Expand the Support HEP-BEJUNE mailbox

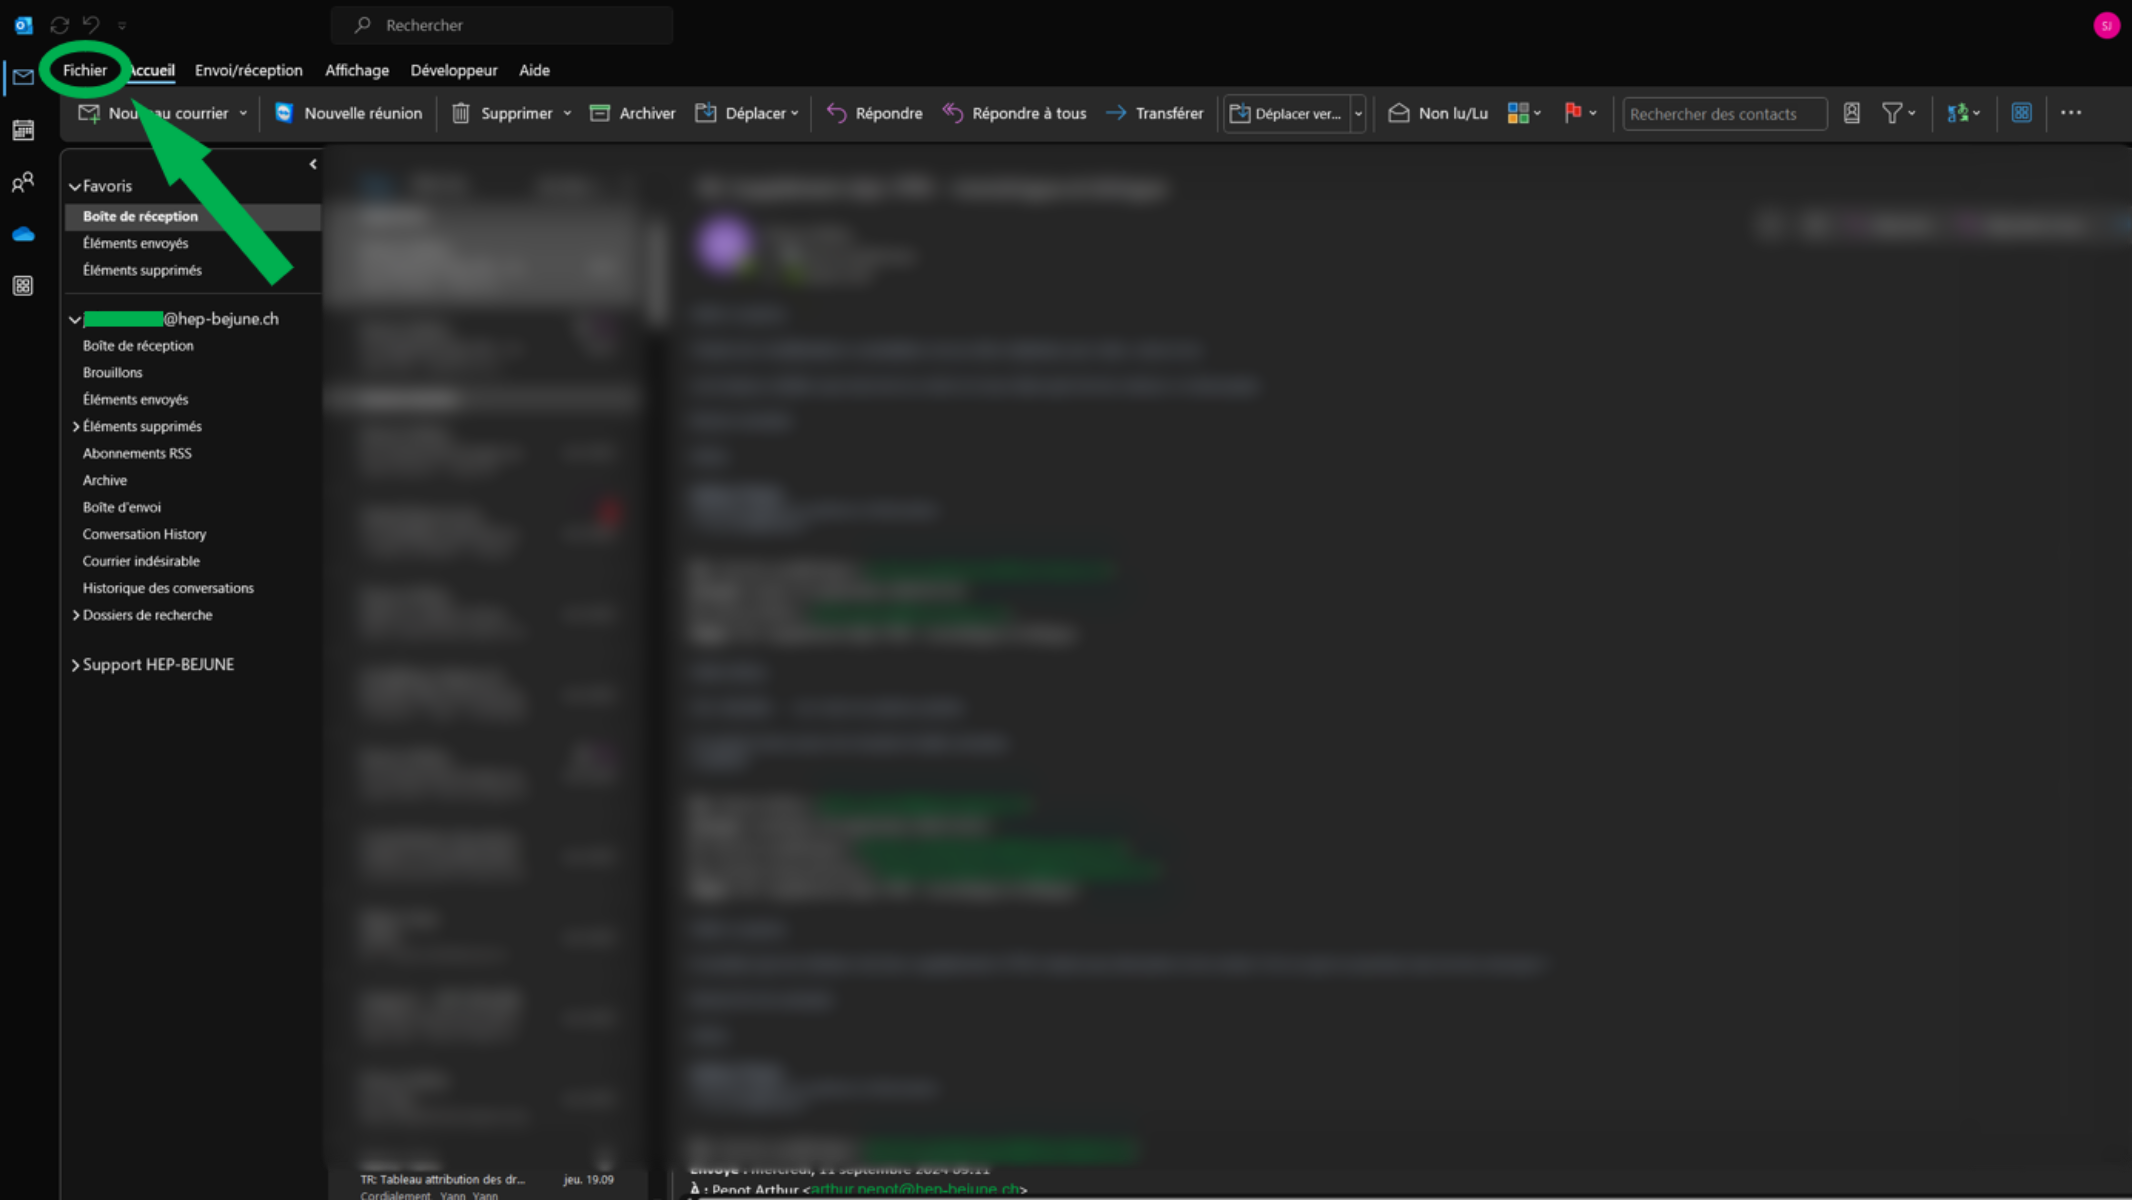75,665
